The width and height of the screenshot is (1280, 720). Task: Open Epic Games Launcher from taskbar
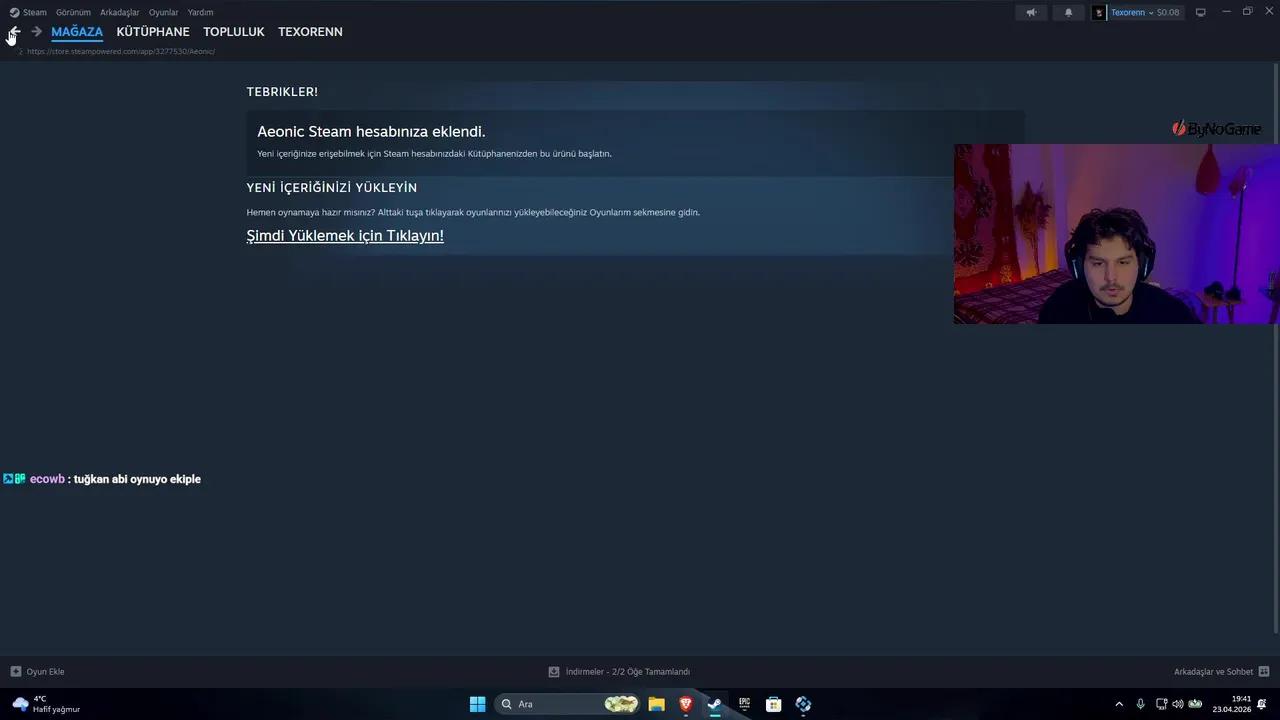pos(744,704)
